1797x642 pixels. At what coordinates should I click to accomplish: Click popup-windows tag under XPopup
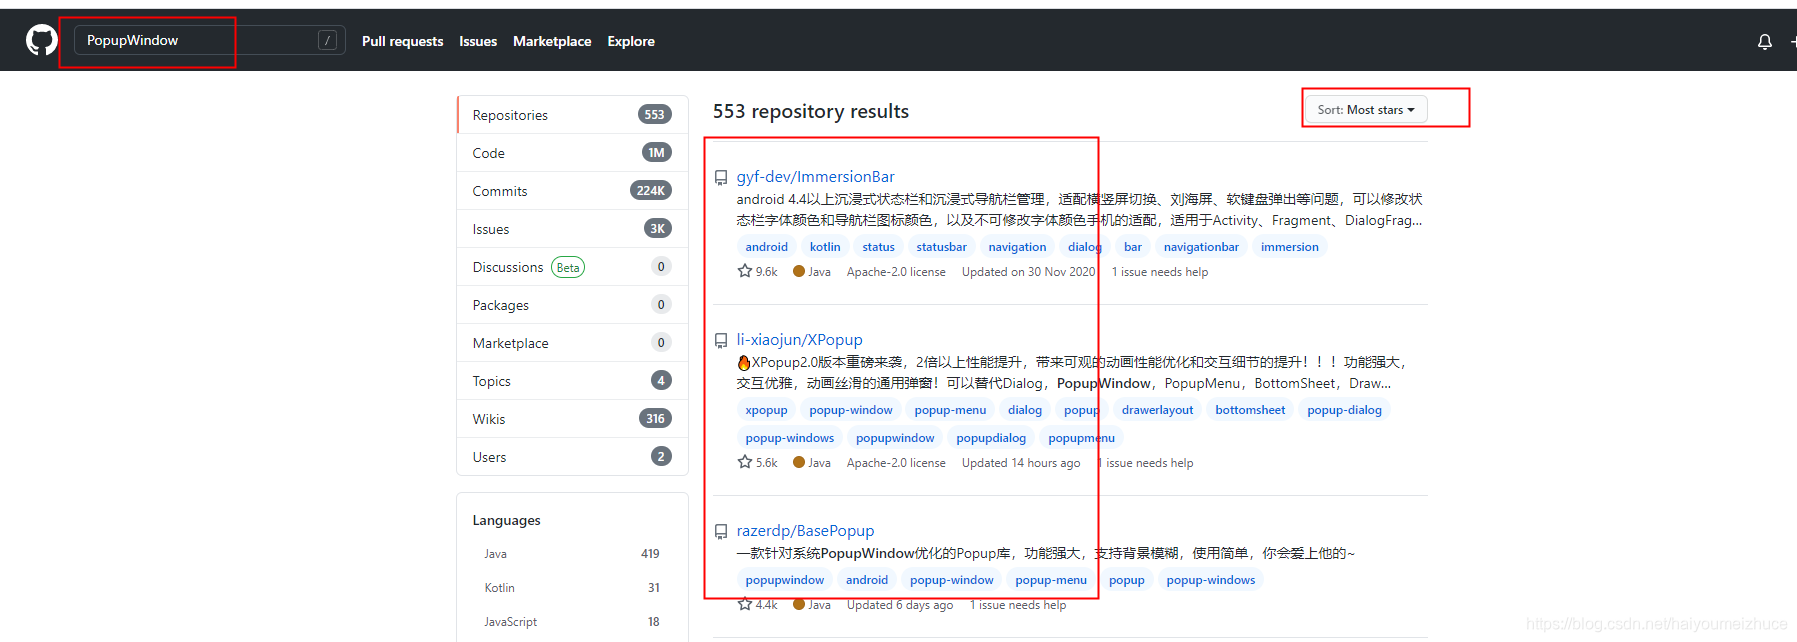tap(789, 438)
